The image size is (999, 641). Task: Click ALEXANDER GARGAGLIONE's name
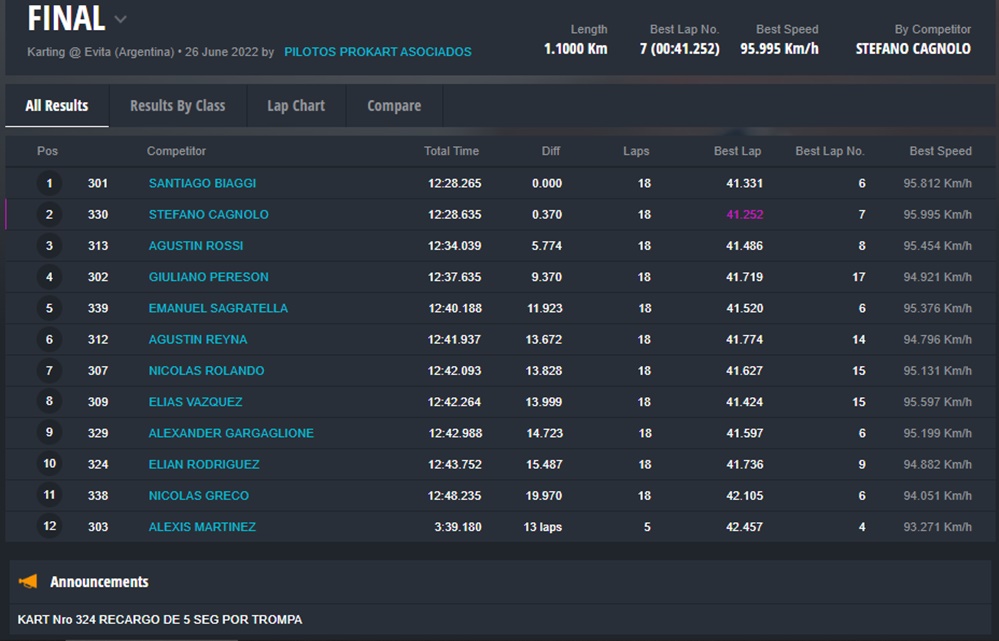click(x=231, y=433)
